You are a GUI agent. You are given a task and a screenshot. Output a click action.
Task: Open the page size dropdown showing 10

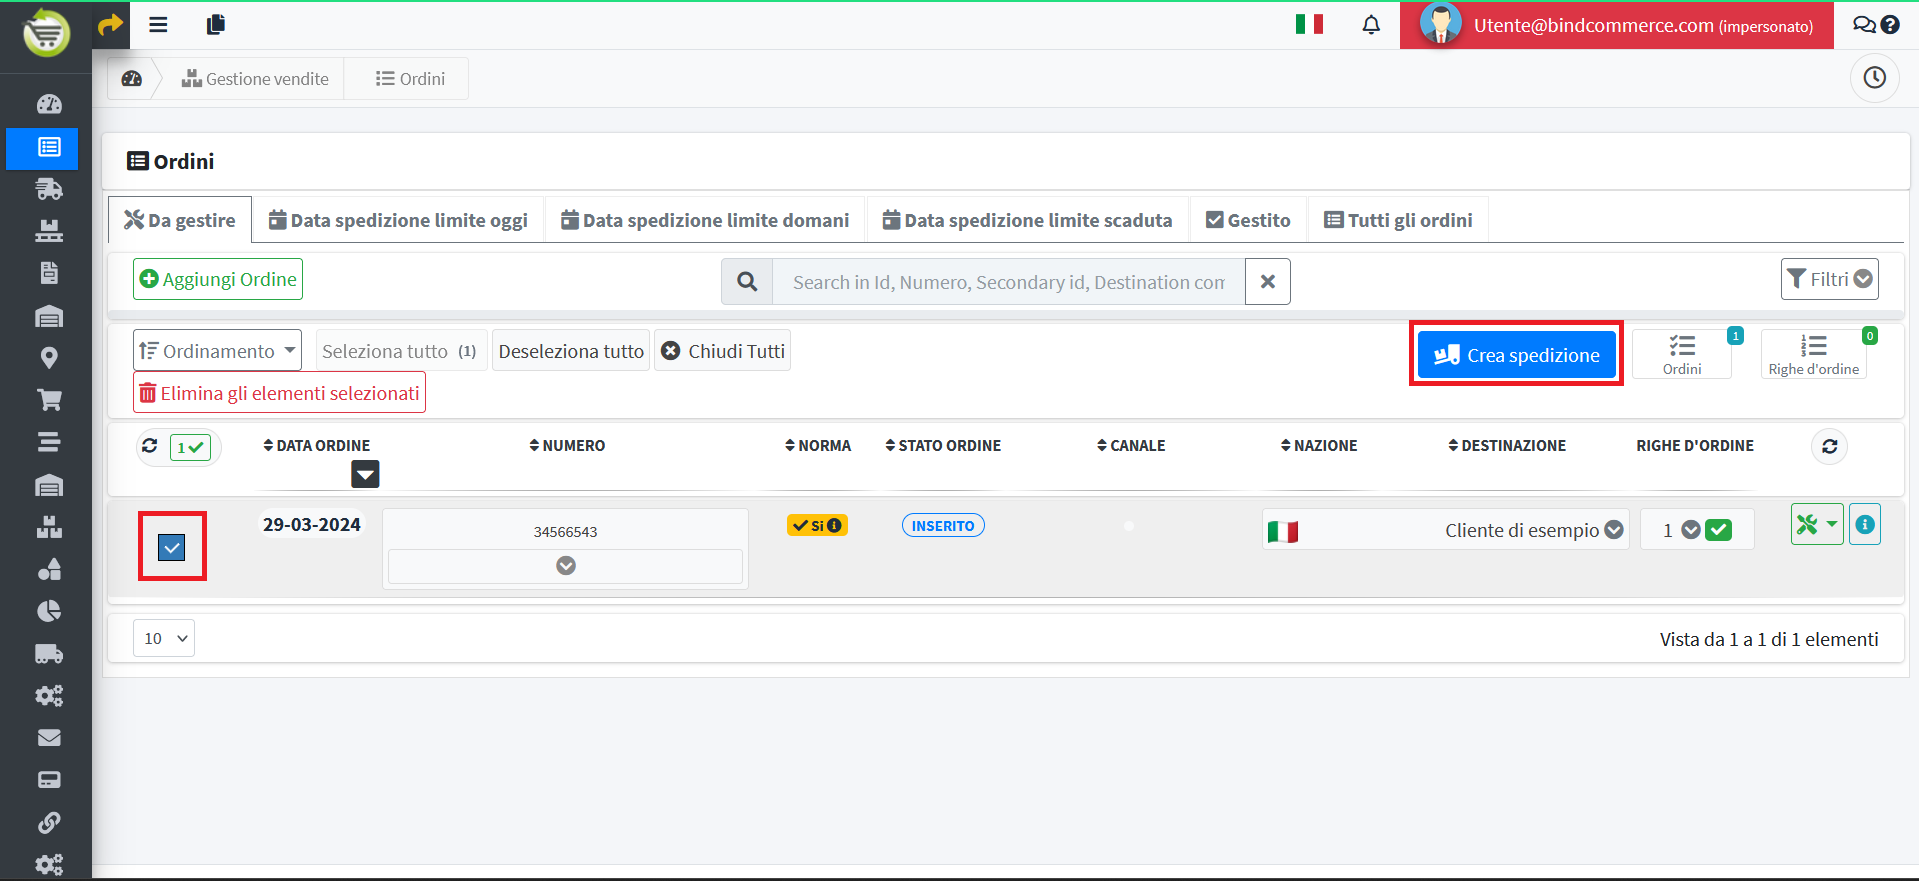point(164,638)
